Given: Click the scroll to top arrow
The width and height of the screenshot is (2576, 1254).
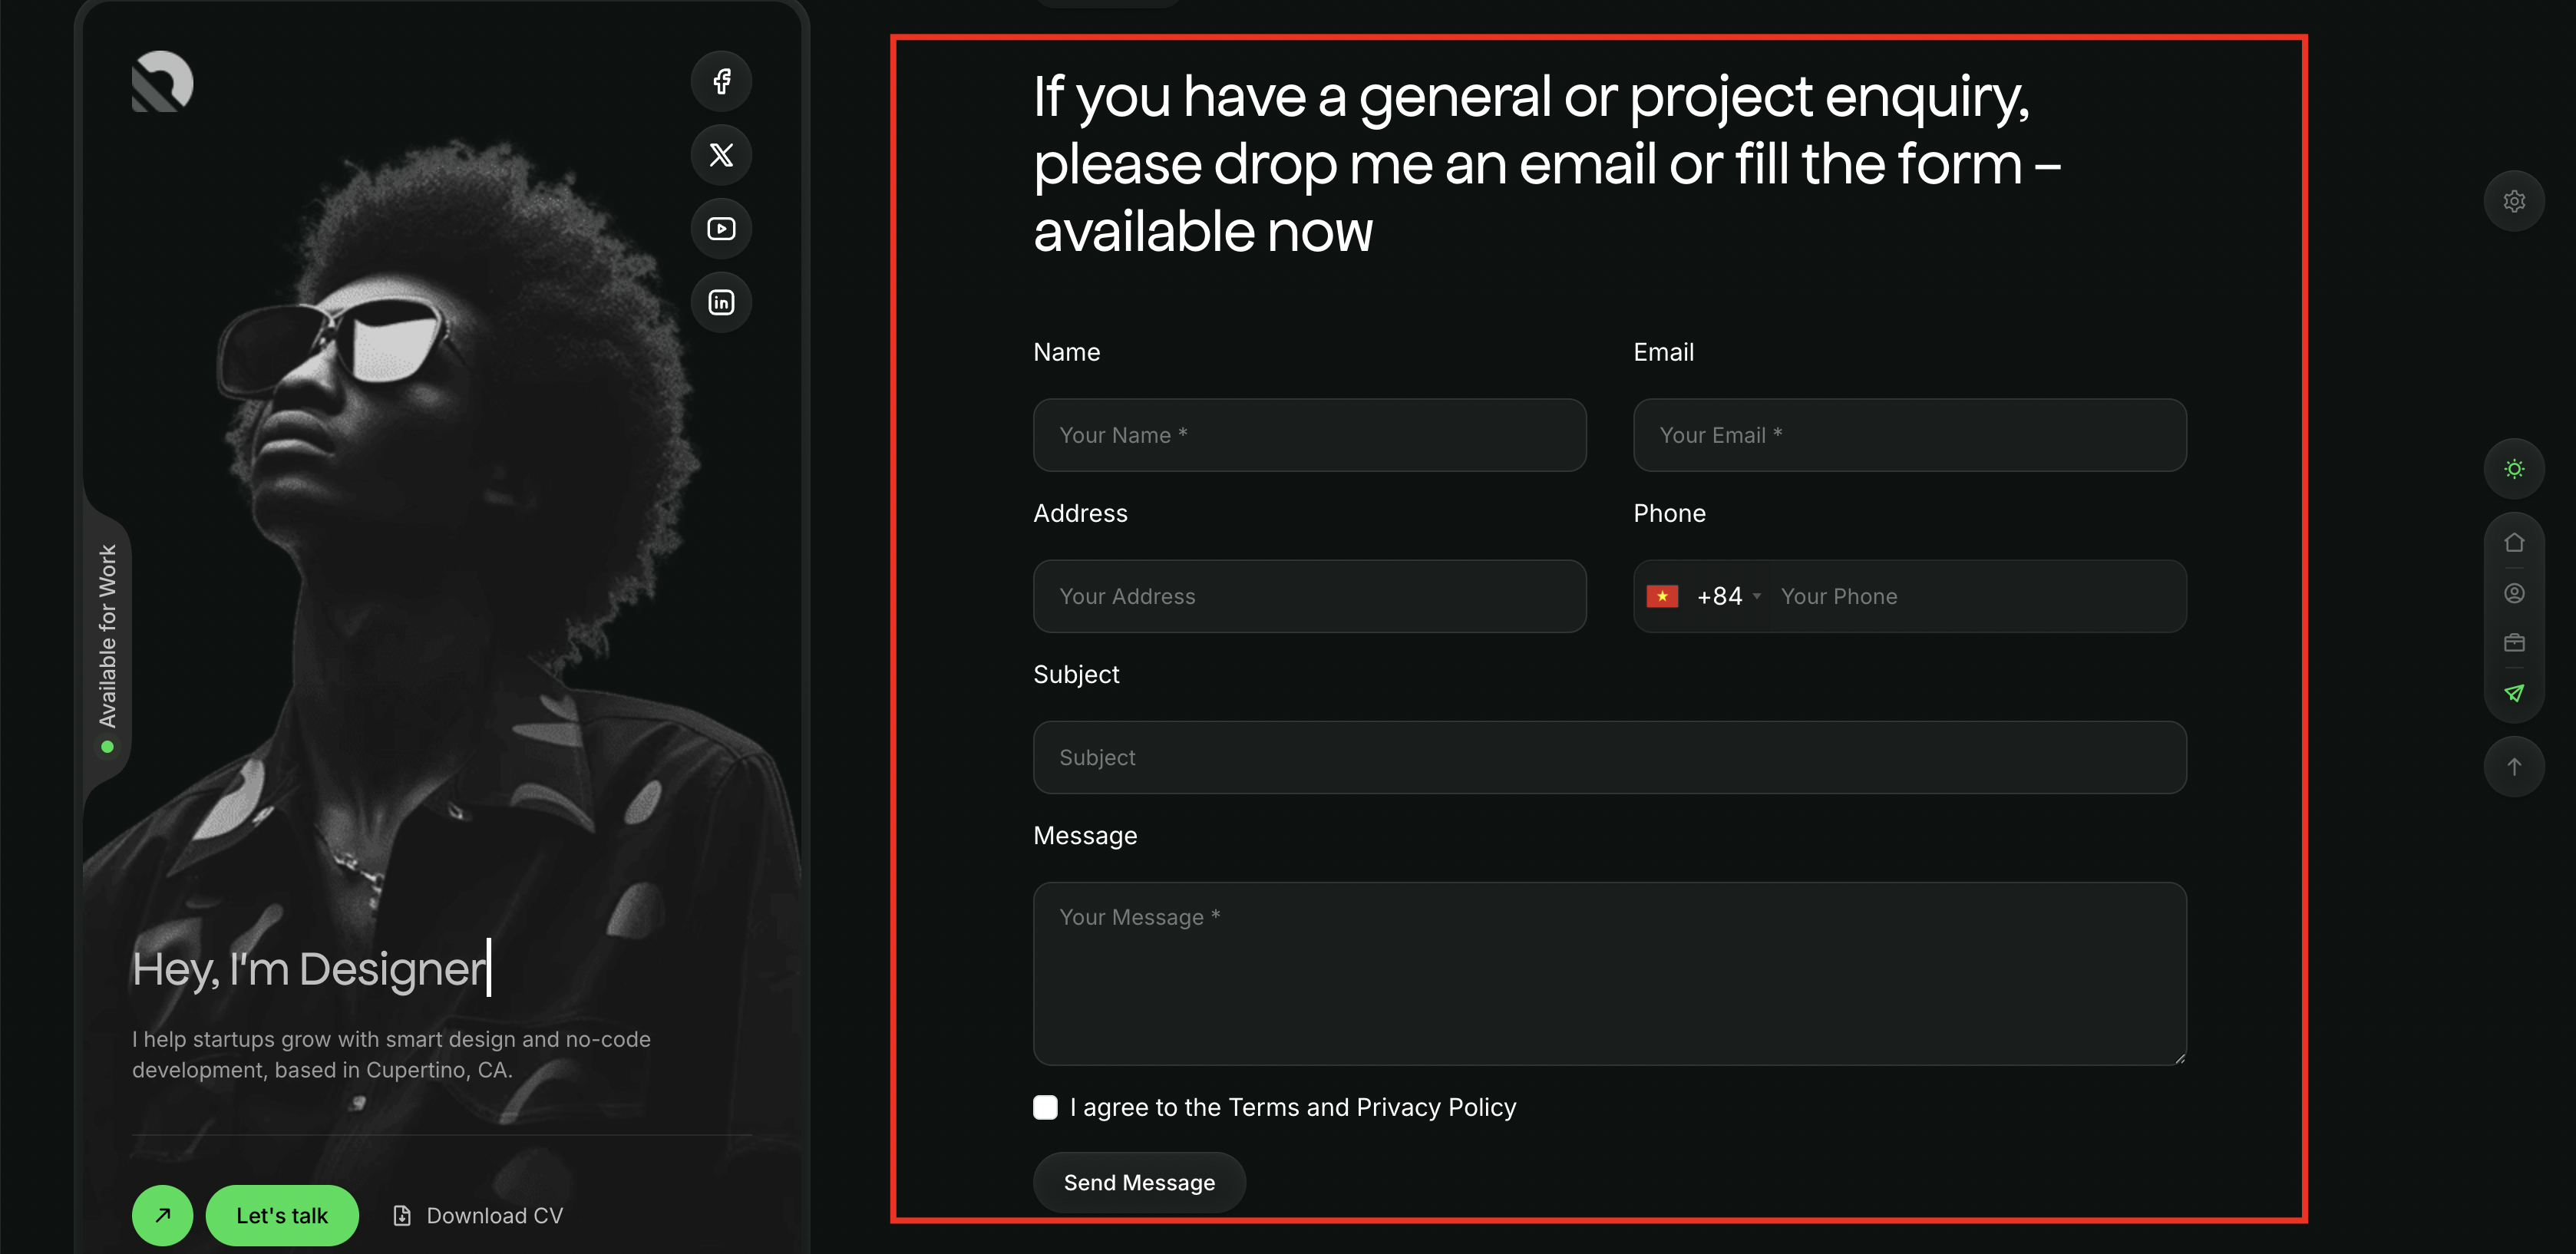Looking at the screenshot, I should point(2513,767).
